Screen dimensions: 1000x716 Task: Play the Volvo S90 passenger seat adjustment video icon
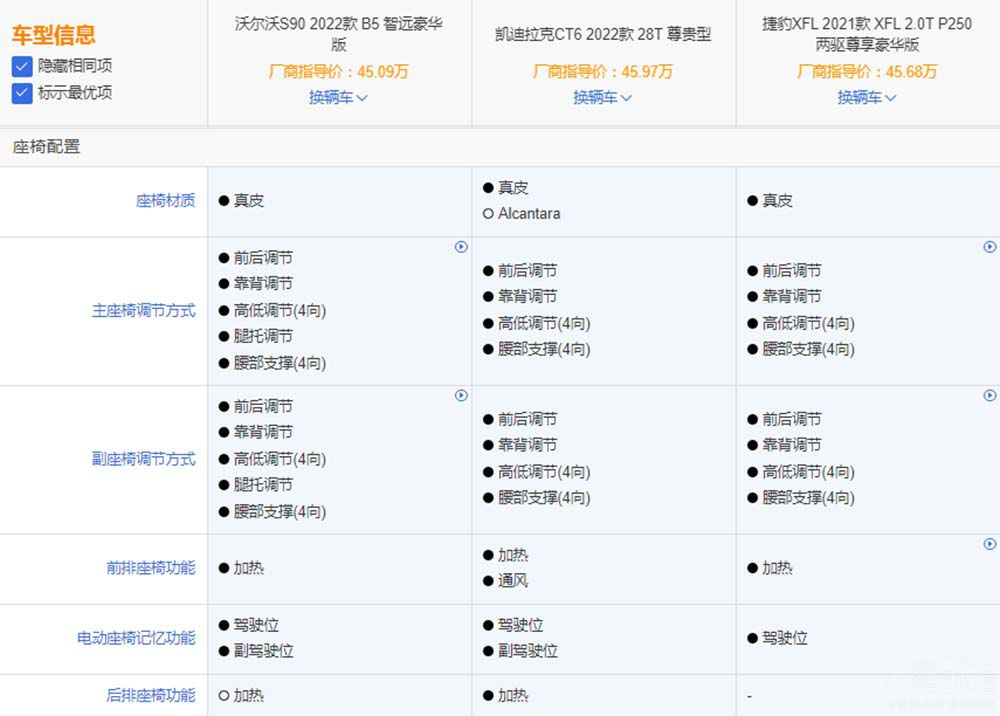point(461,395)
